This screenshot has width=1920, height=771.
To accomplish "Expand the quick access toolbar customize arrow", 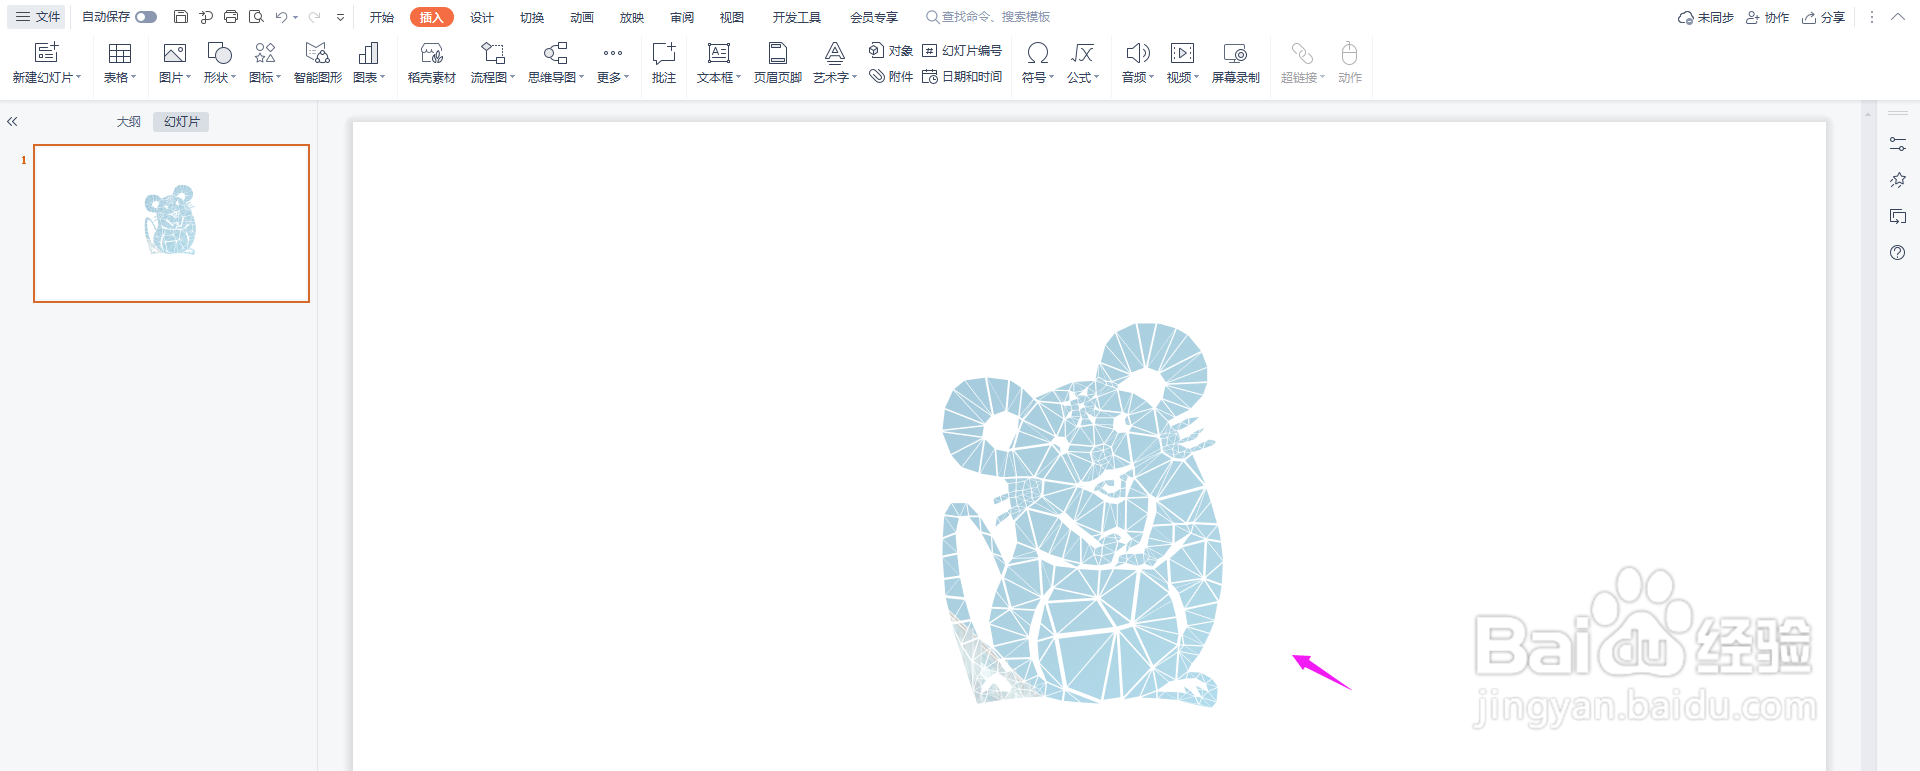I will pos(341,17).
